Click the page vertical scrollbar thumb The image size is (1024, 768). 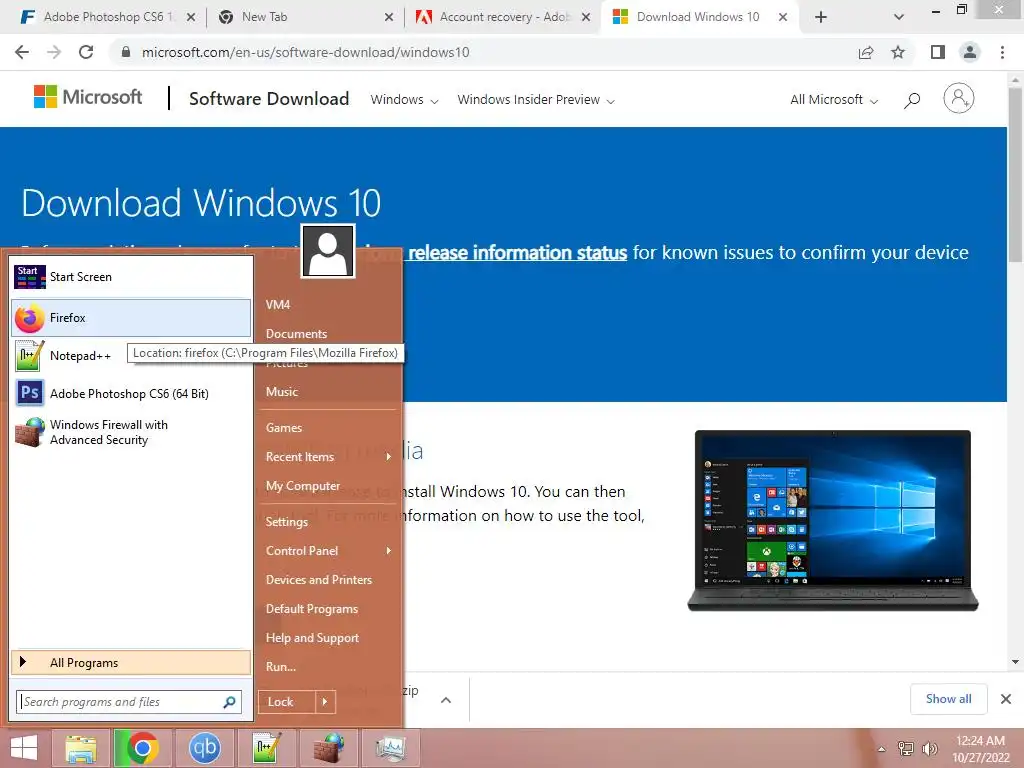1015,173
